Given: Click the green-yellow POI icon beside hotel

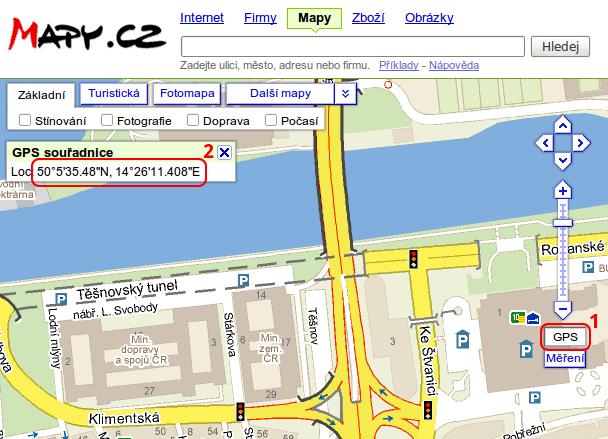Looking at the screenshot, I should click(x=518, y=318).
